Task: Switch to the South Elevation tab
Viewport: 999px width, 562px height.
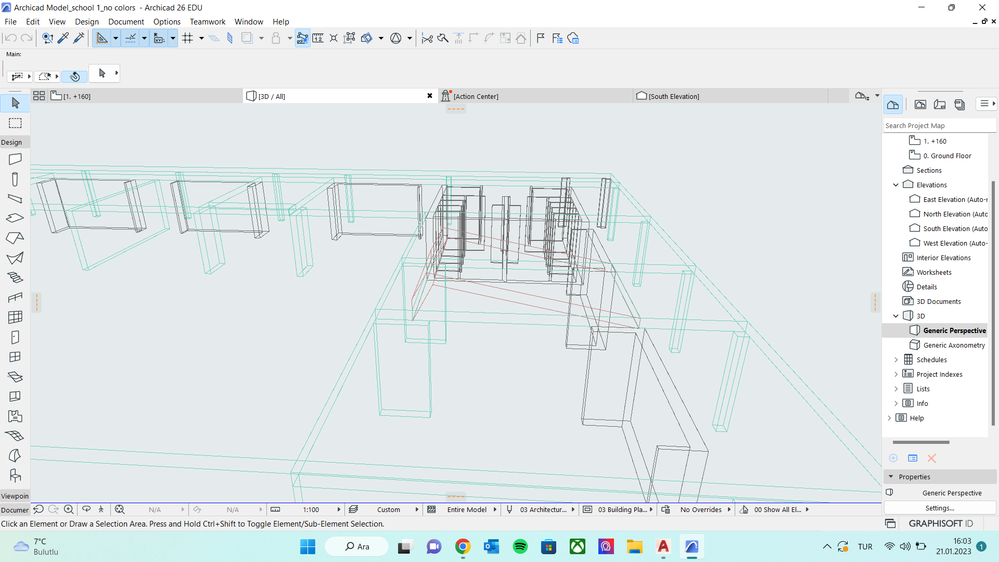Action: coord(673,96)
